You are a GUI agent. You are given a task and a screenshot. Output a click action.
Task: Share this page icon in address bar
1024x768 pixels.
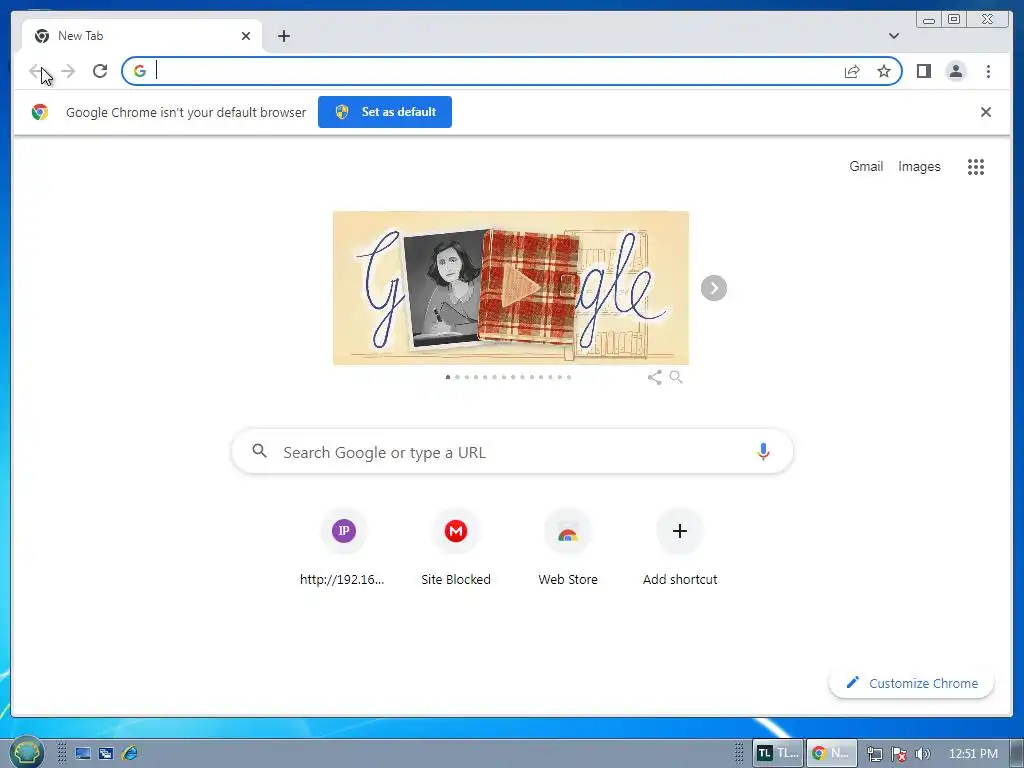tap(852, 71)
